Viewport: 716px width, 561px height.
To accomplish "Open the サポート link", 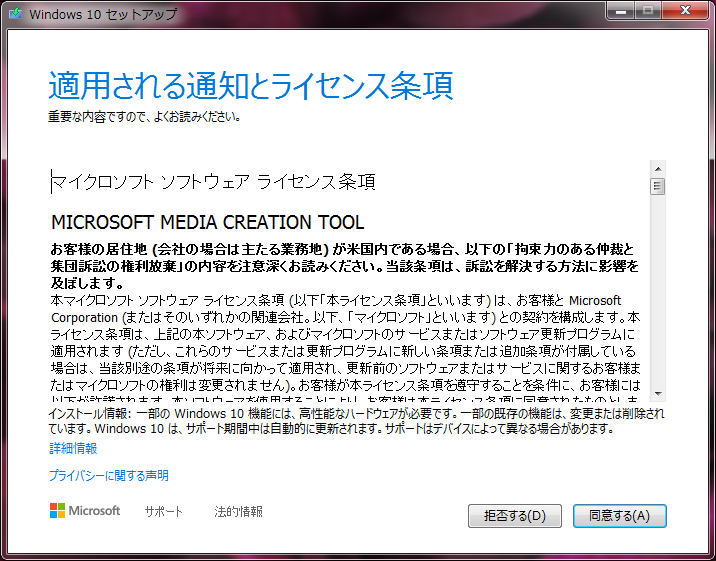I will (163, 512).
